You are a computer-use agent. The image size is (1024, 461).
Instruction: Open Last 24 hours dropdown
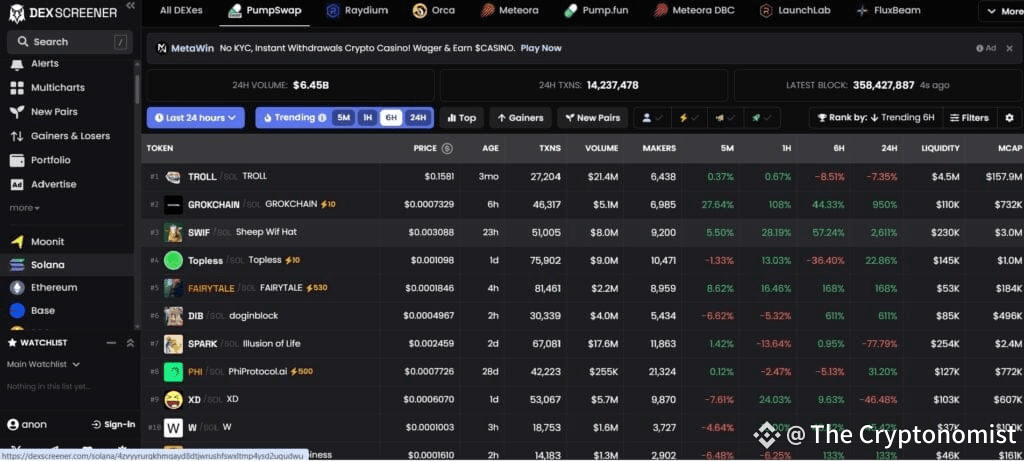point(195,118)
